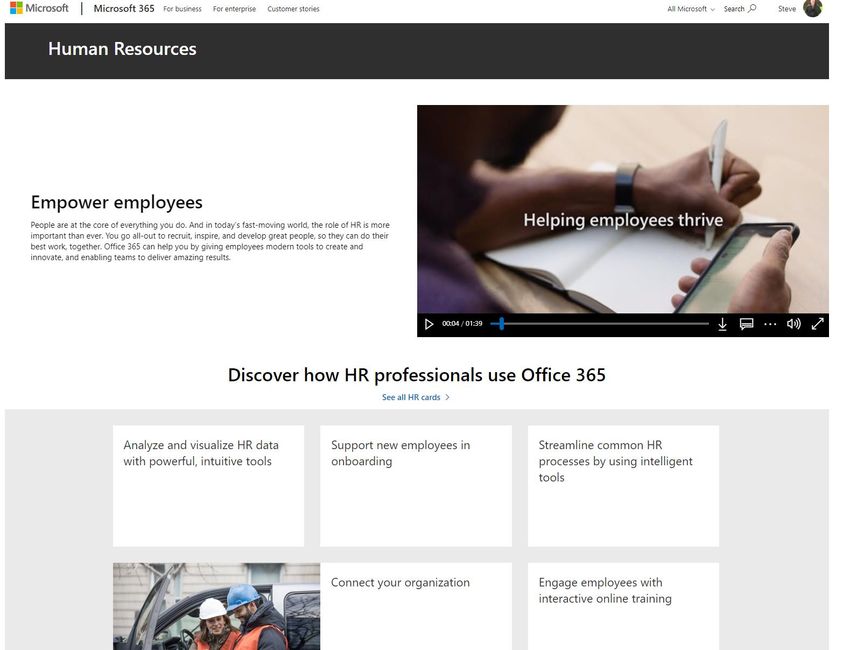Screen dimensions: 850x650
Task: Click the Steve account name
Action: pos(787,9)
